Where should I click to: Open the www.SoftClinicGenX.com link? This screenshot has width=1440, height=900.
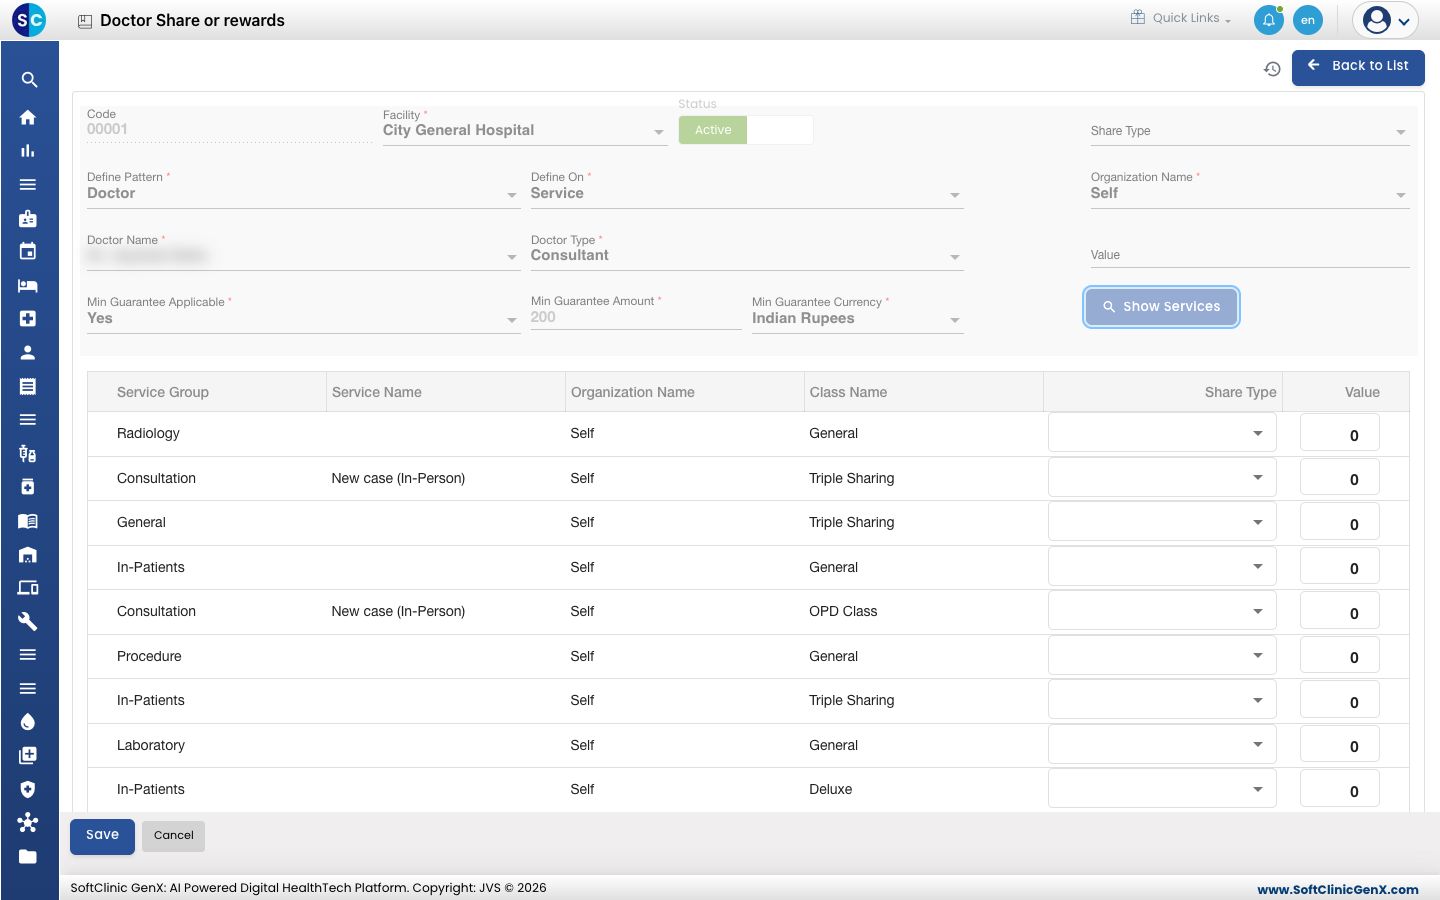tap(1338, 889)
